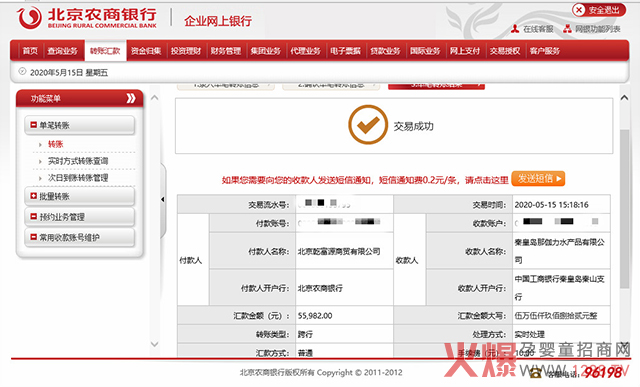The image size is (640, 387).
Task: Click payee bank 中国工商银行秦皇岛秦山支行
Action: point(559,287)
